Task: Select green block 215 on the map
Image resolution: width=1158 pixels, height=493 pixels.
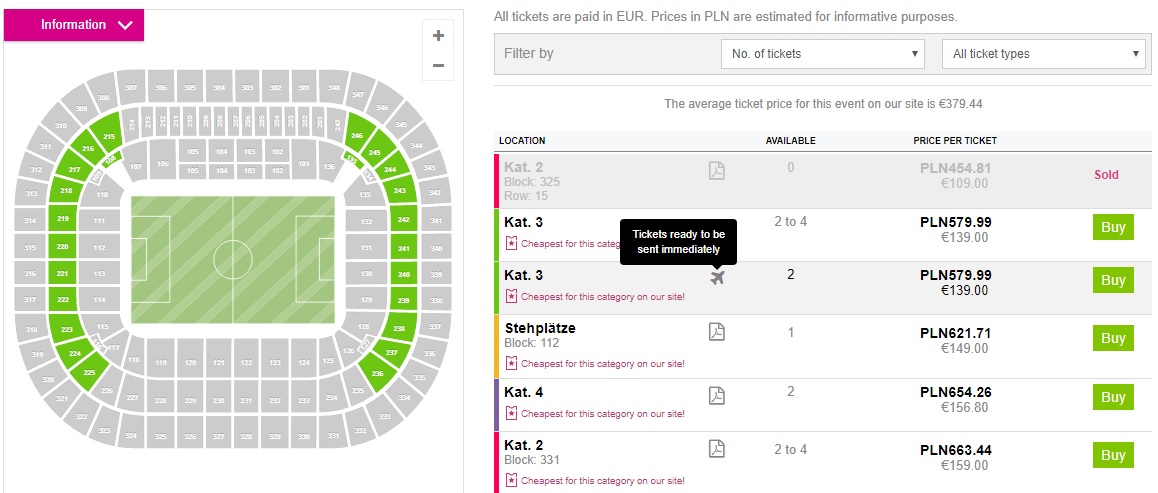Action: coord(109,137)
